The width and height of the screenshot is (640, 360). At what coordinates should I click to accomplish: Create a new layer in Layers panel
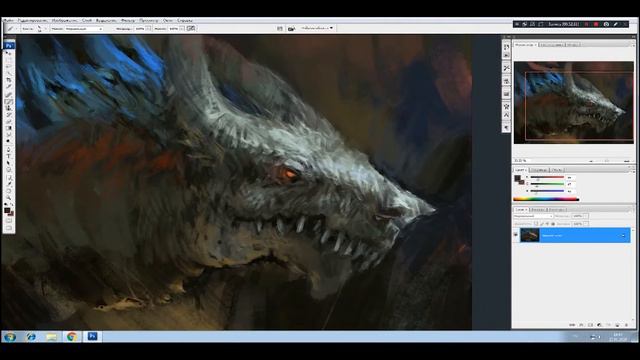617,325
